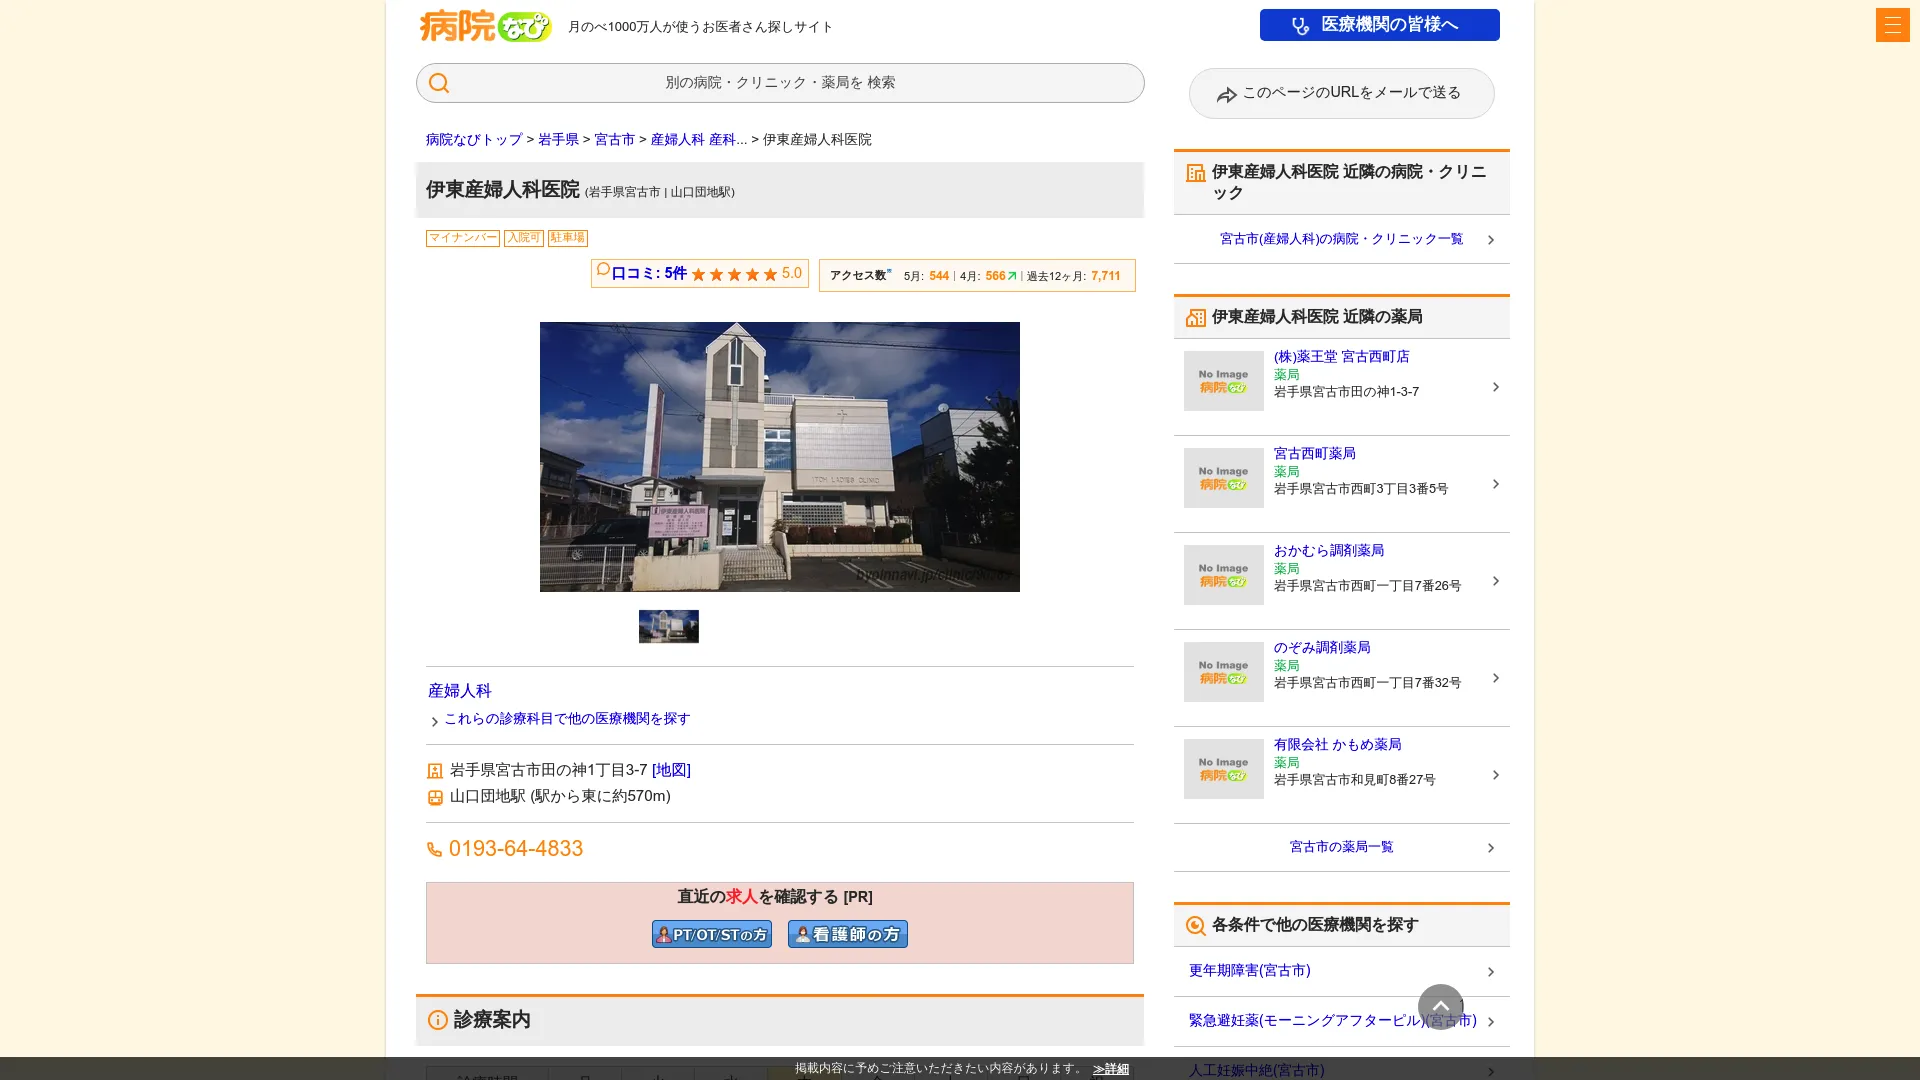Click the 病院なび site logo

coord(485,26)
